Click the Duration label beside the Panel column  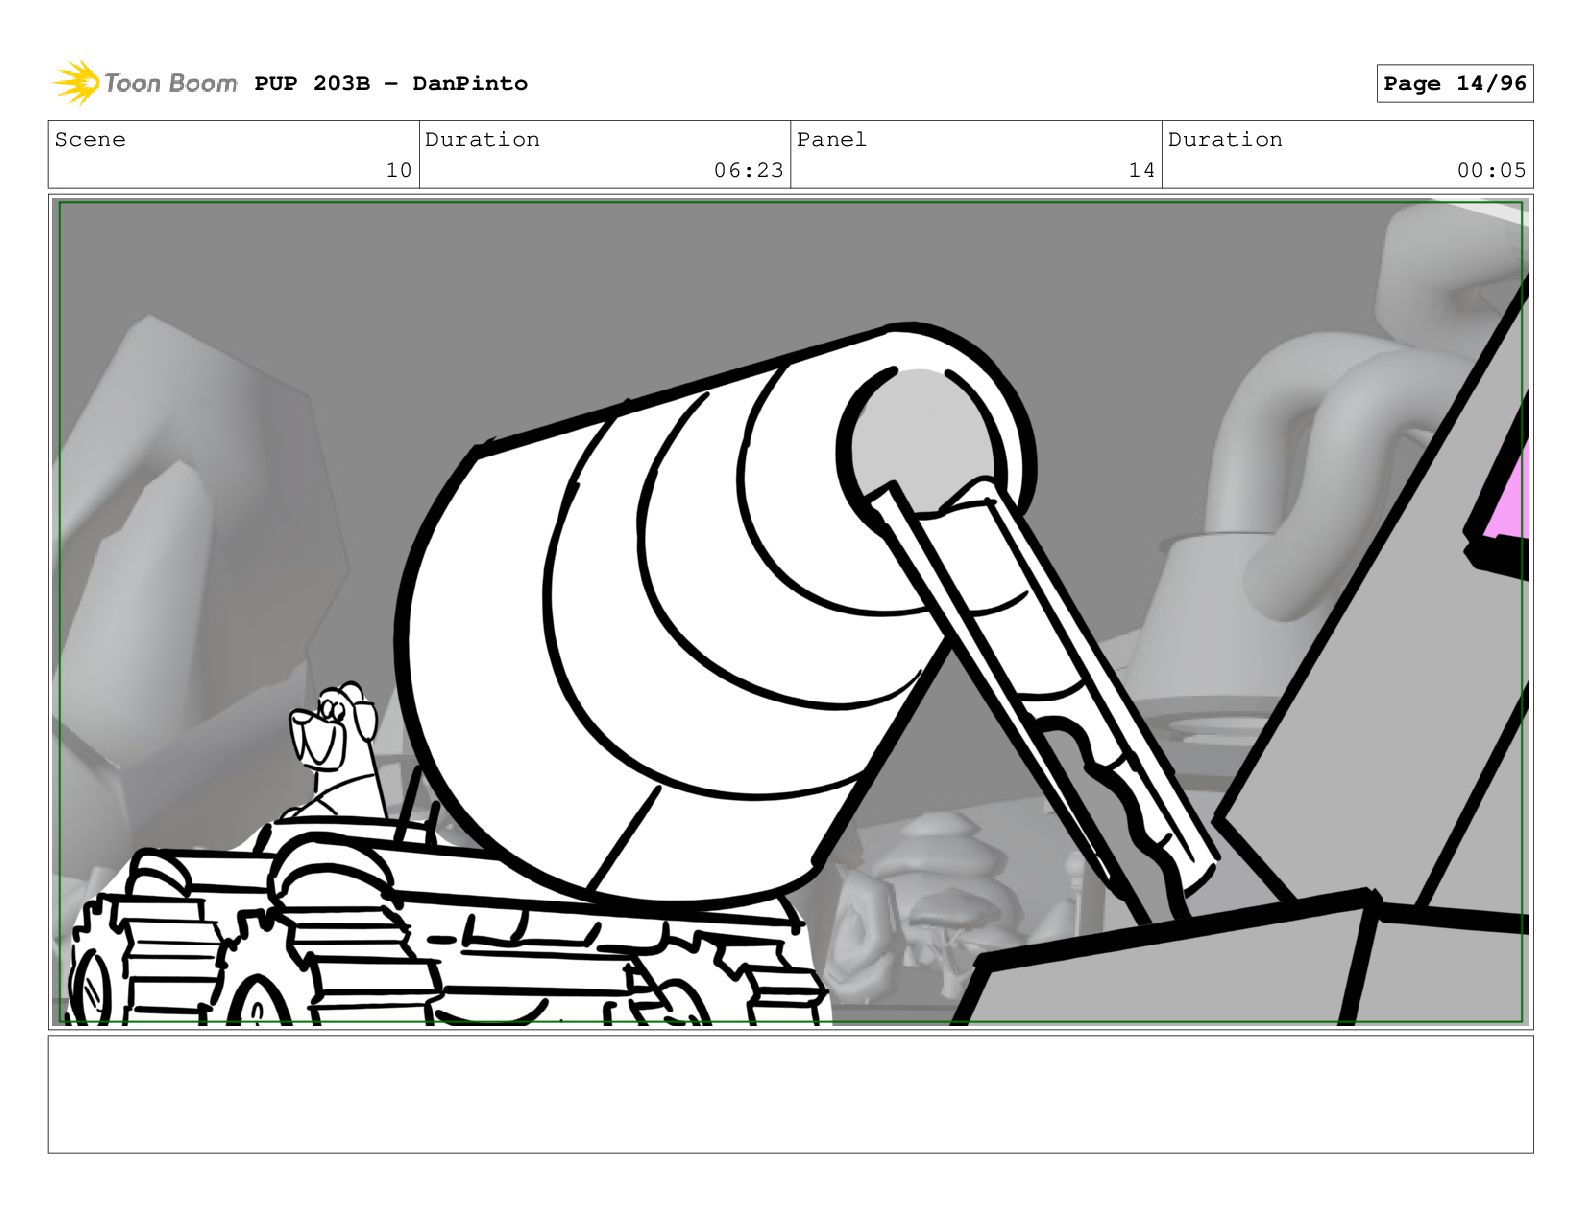point(1226,140)
